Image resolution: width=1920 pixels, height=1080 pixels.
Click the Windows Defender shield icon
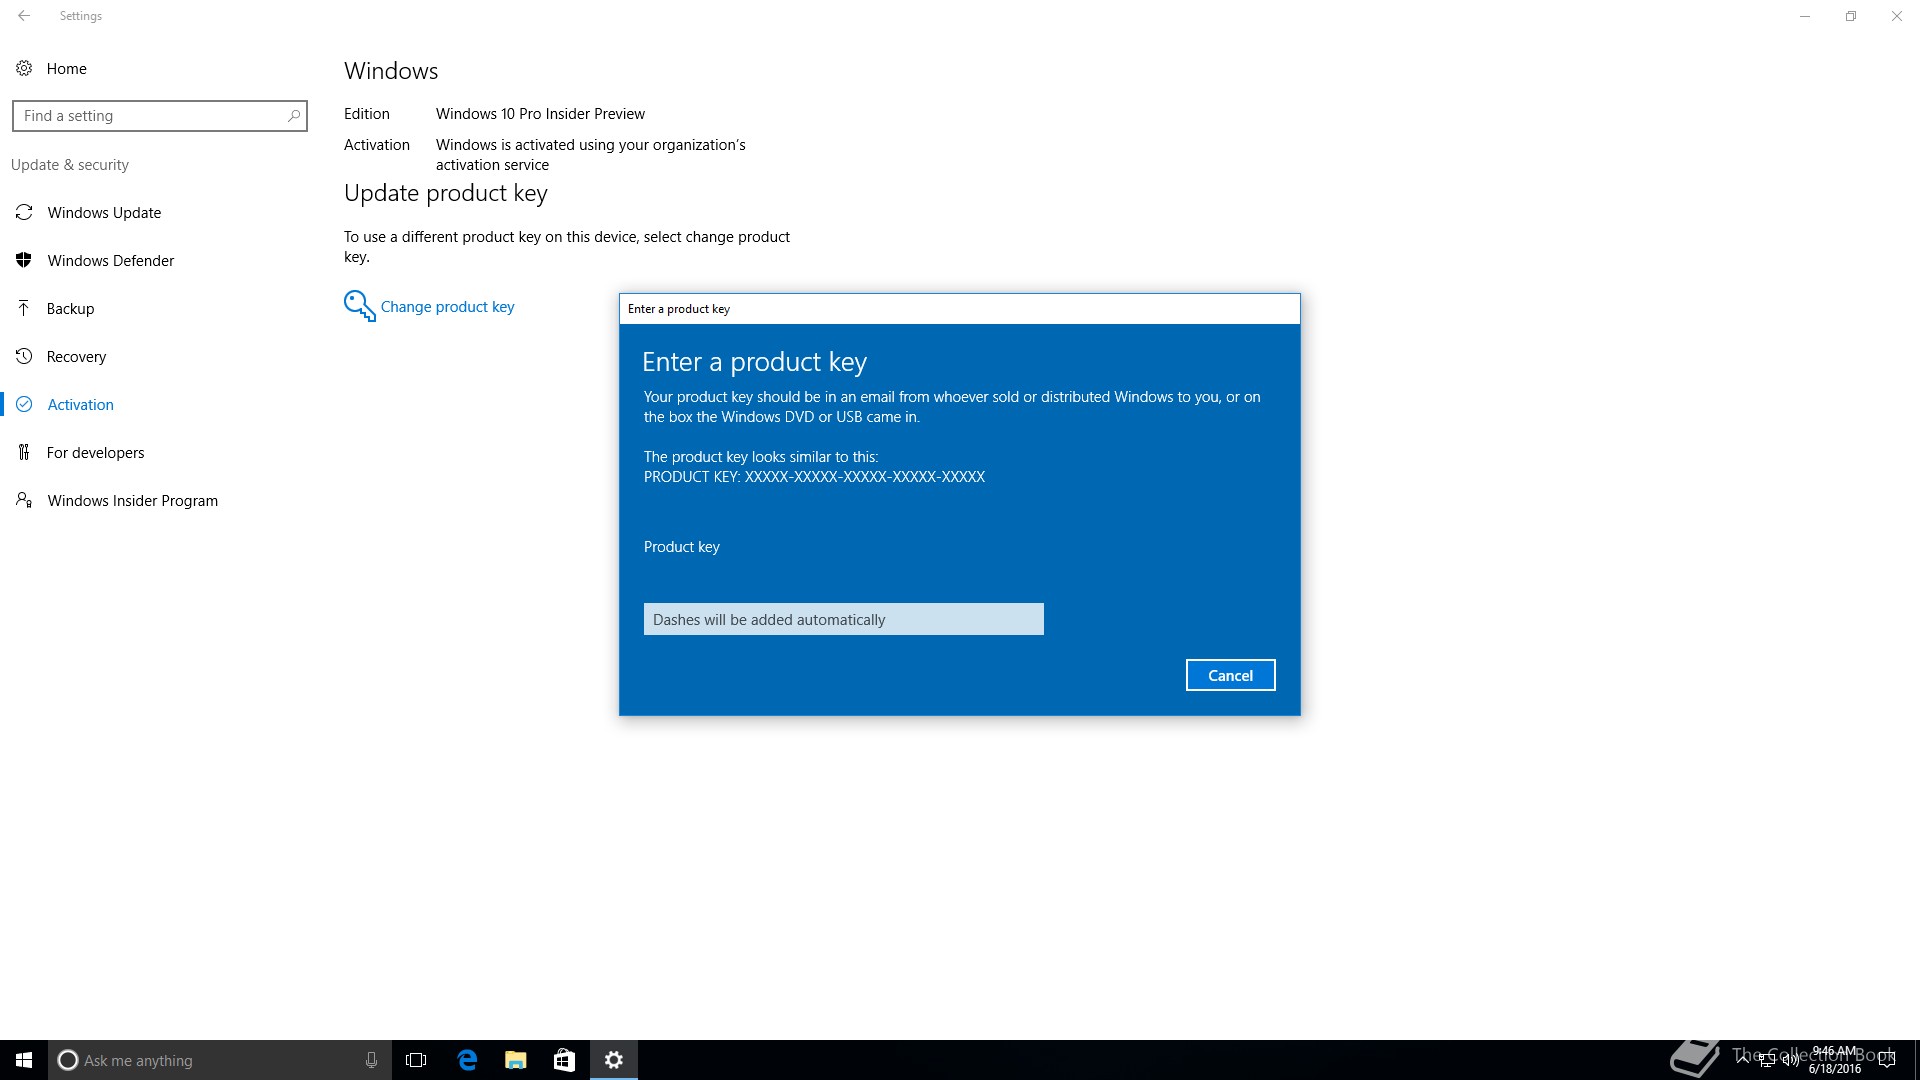click(x=24, y=260)
